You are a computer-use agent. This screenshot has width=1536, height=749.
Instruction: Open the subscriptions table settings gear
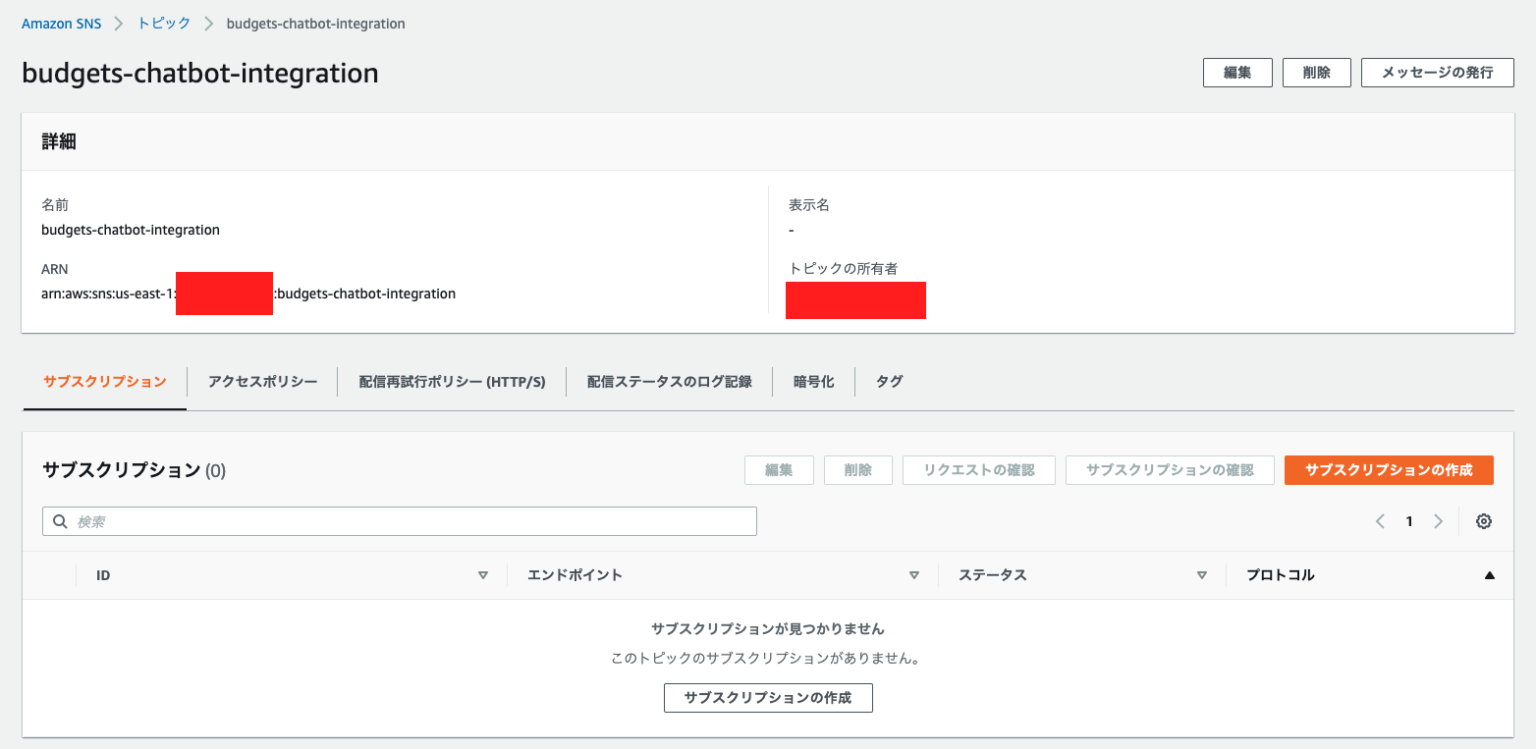pyautogui.click(x=1484, y=521)
